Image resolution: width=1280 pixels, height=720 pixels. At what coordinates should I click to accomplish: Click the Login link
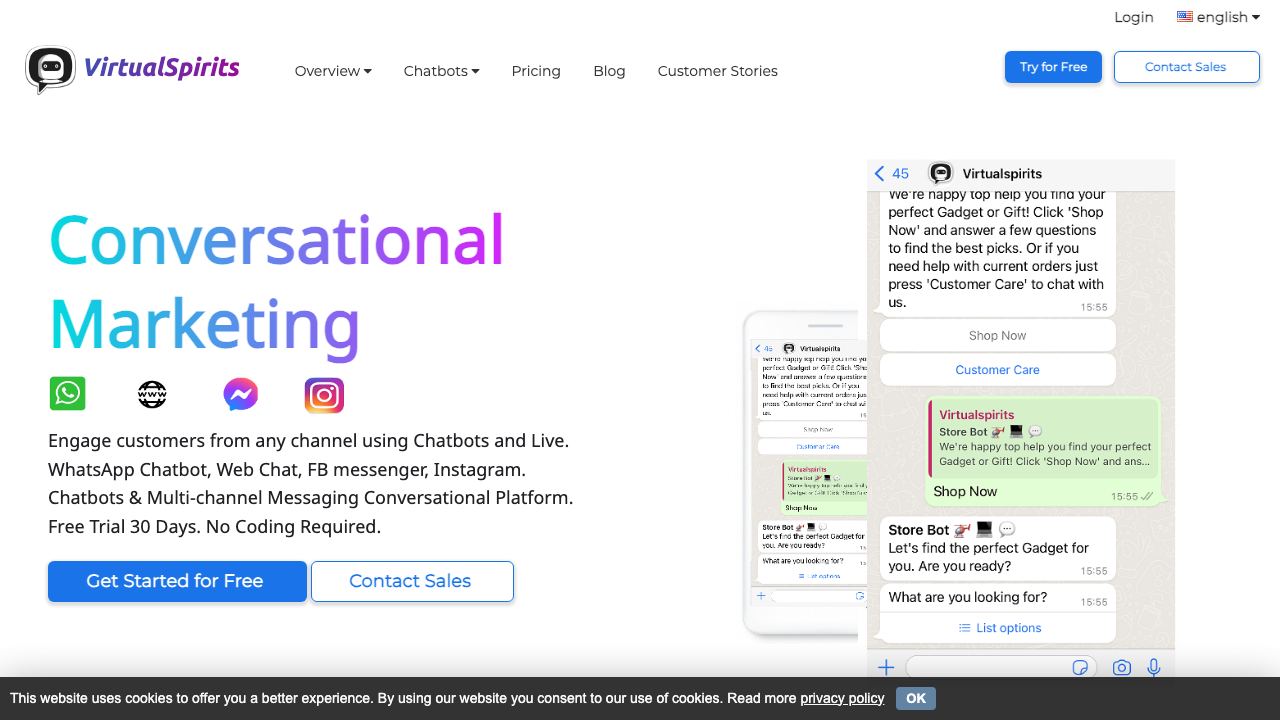(1134, 17)
